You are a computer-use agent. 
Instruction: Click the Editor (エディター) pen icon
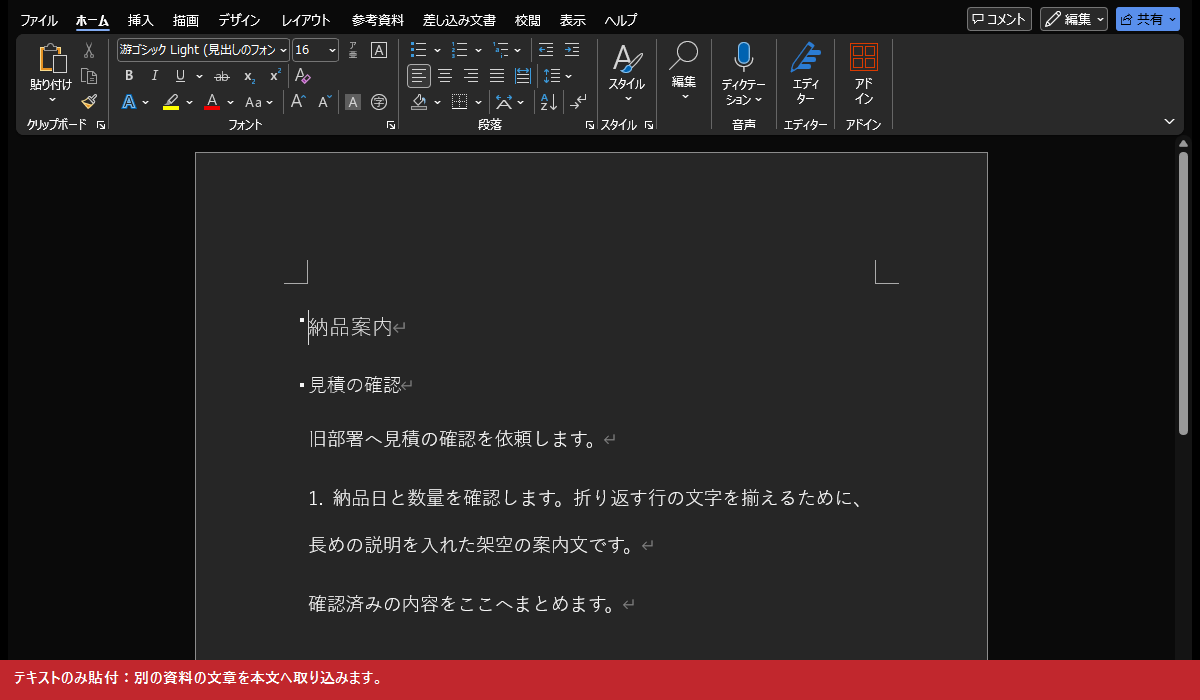pyautogui.click(x=805, y=58)
